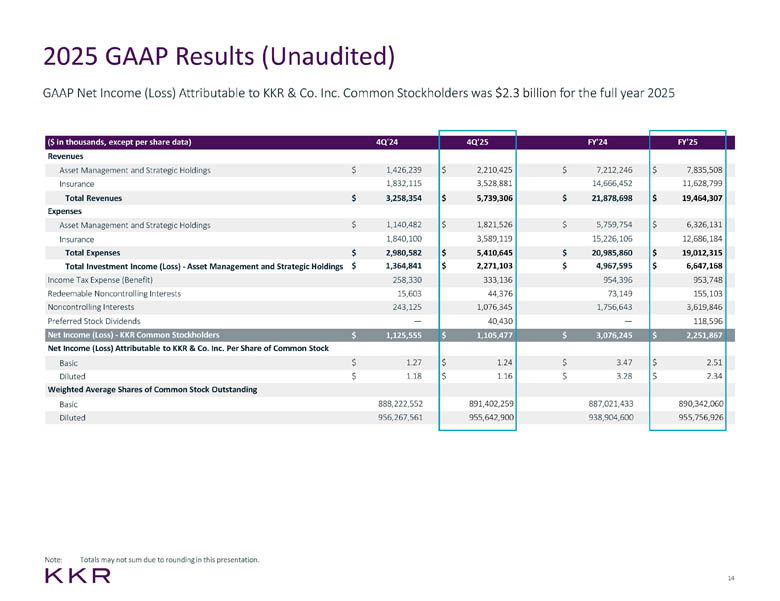
Task: Click the page number 14
Action: point(731,578)
